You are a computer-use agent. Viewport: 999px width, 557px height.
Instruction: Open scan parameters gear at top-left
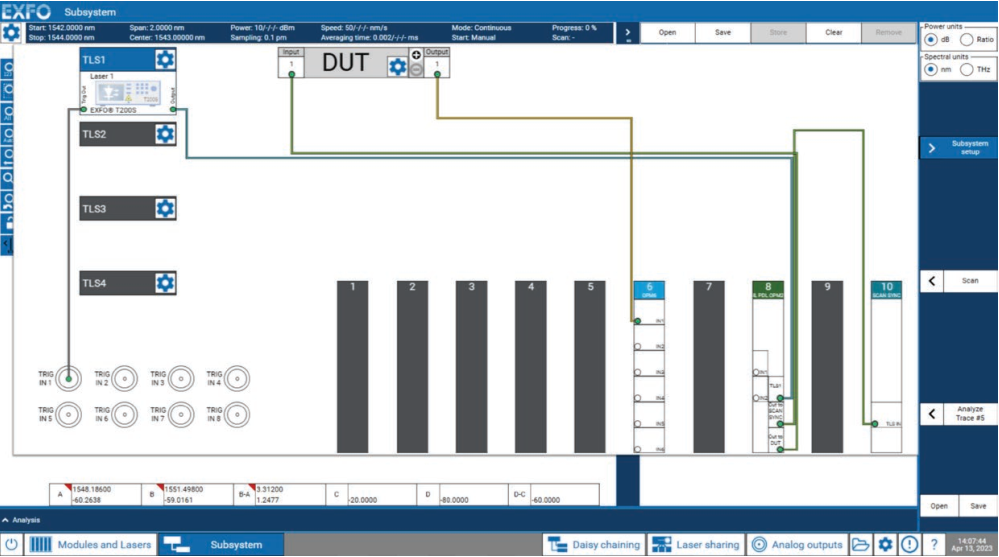(x=11, y=32)
